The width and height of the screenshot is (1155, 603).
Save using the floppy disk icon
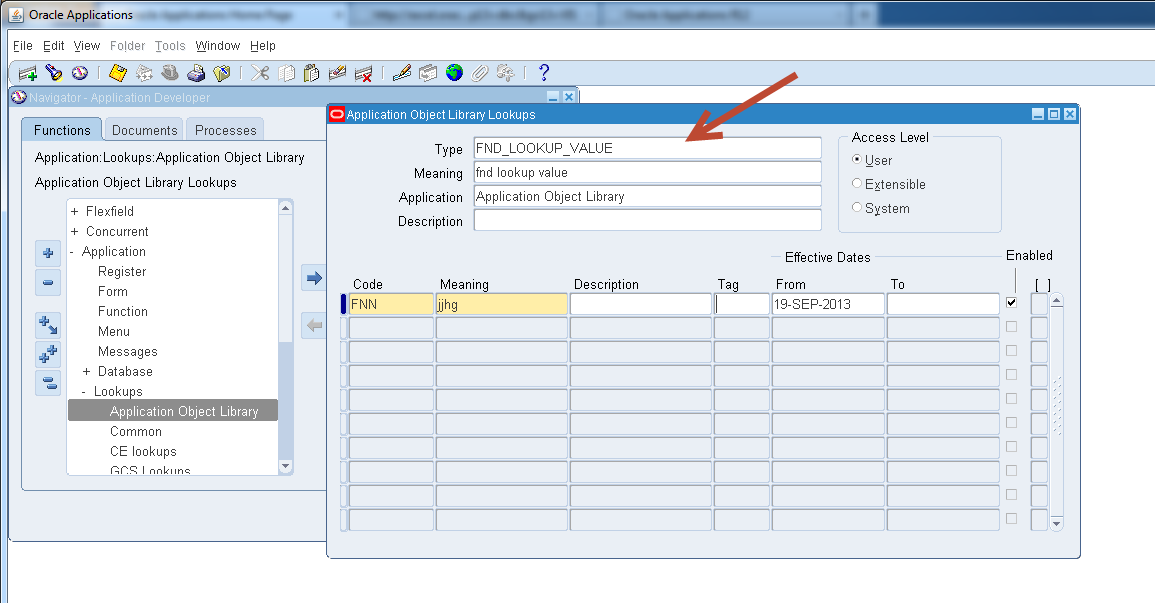tap(118, 73)
